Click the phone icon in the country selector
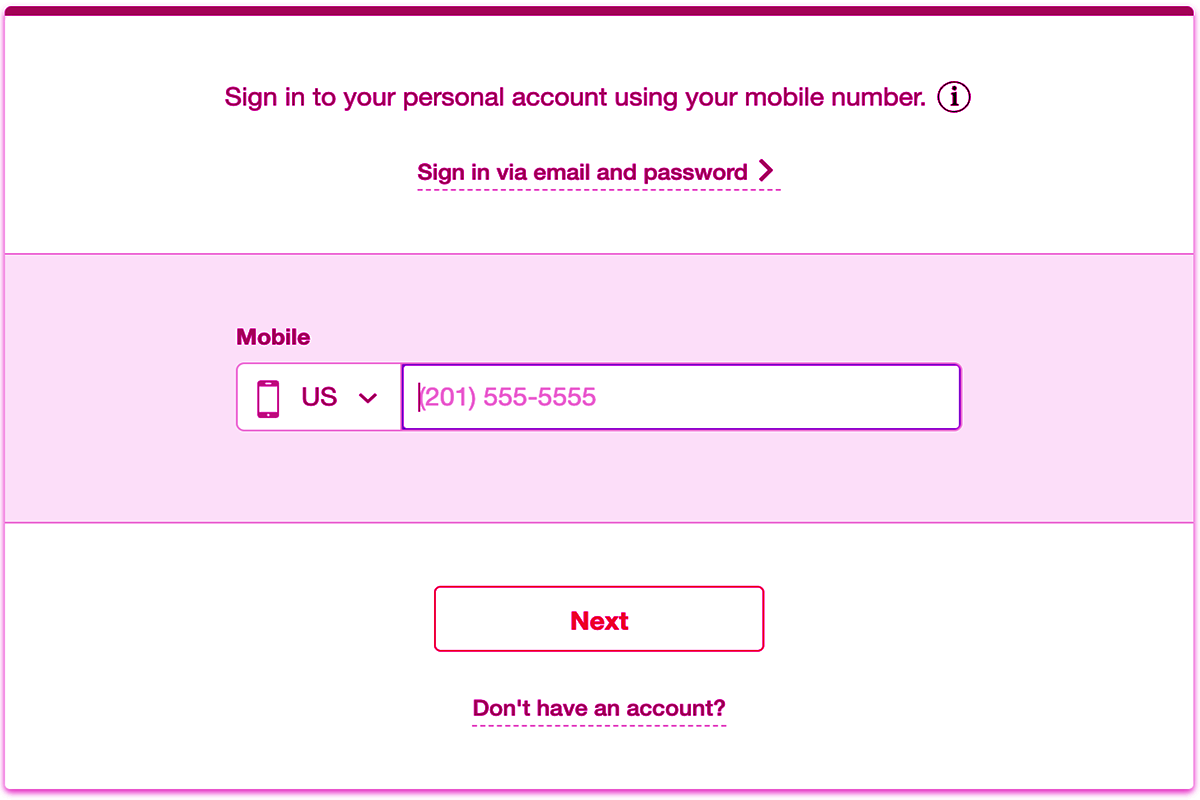 click(x=268, y=398)
